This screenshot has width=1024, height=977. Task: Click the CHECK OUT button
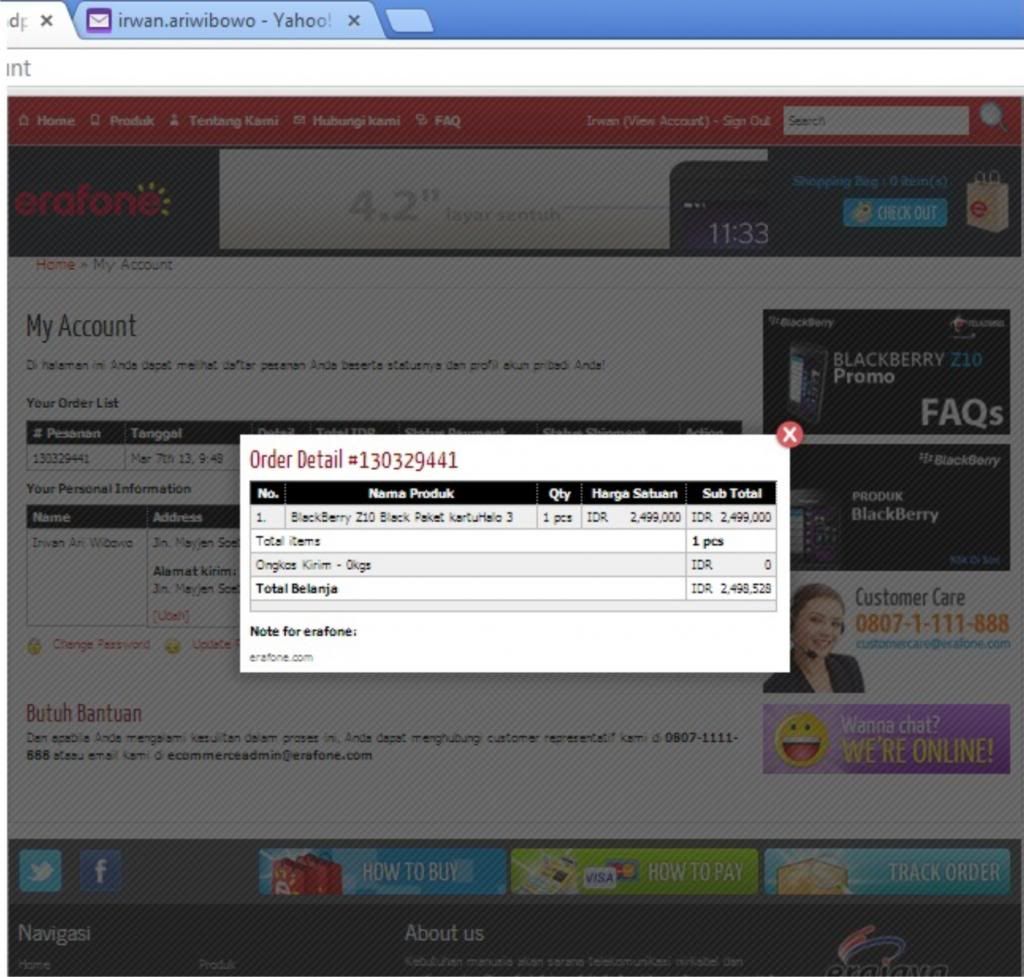tap(895, 214)
